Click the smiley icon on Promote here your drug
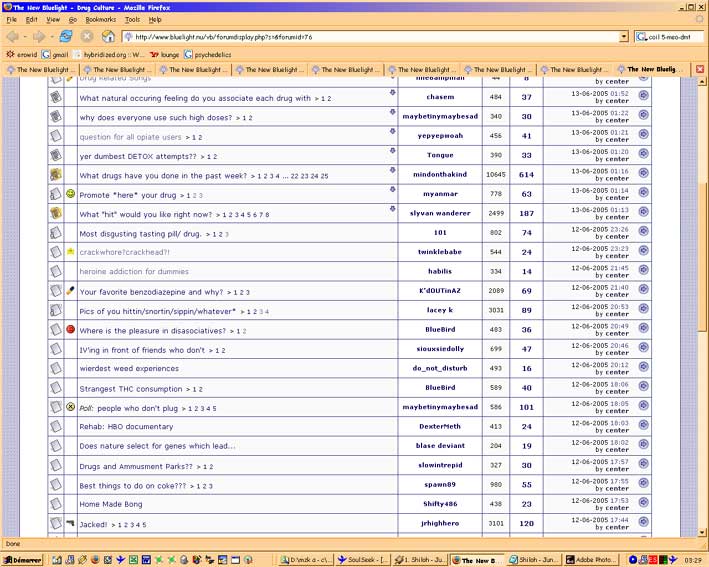 [71, 194]
